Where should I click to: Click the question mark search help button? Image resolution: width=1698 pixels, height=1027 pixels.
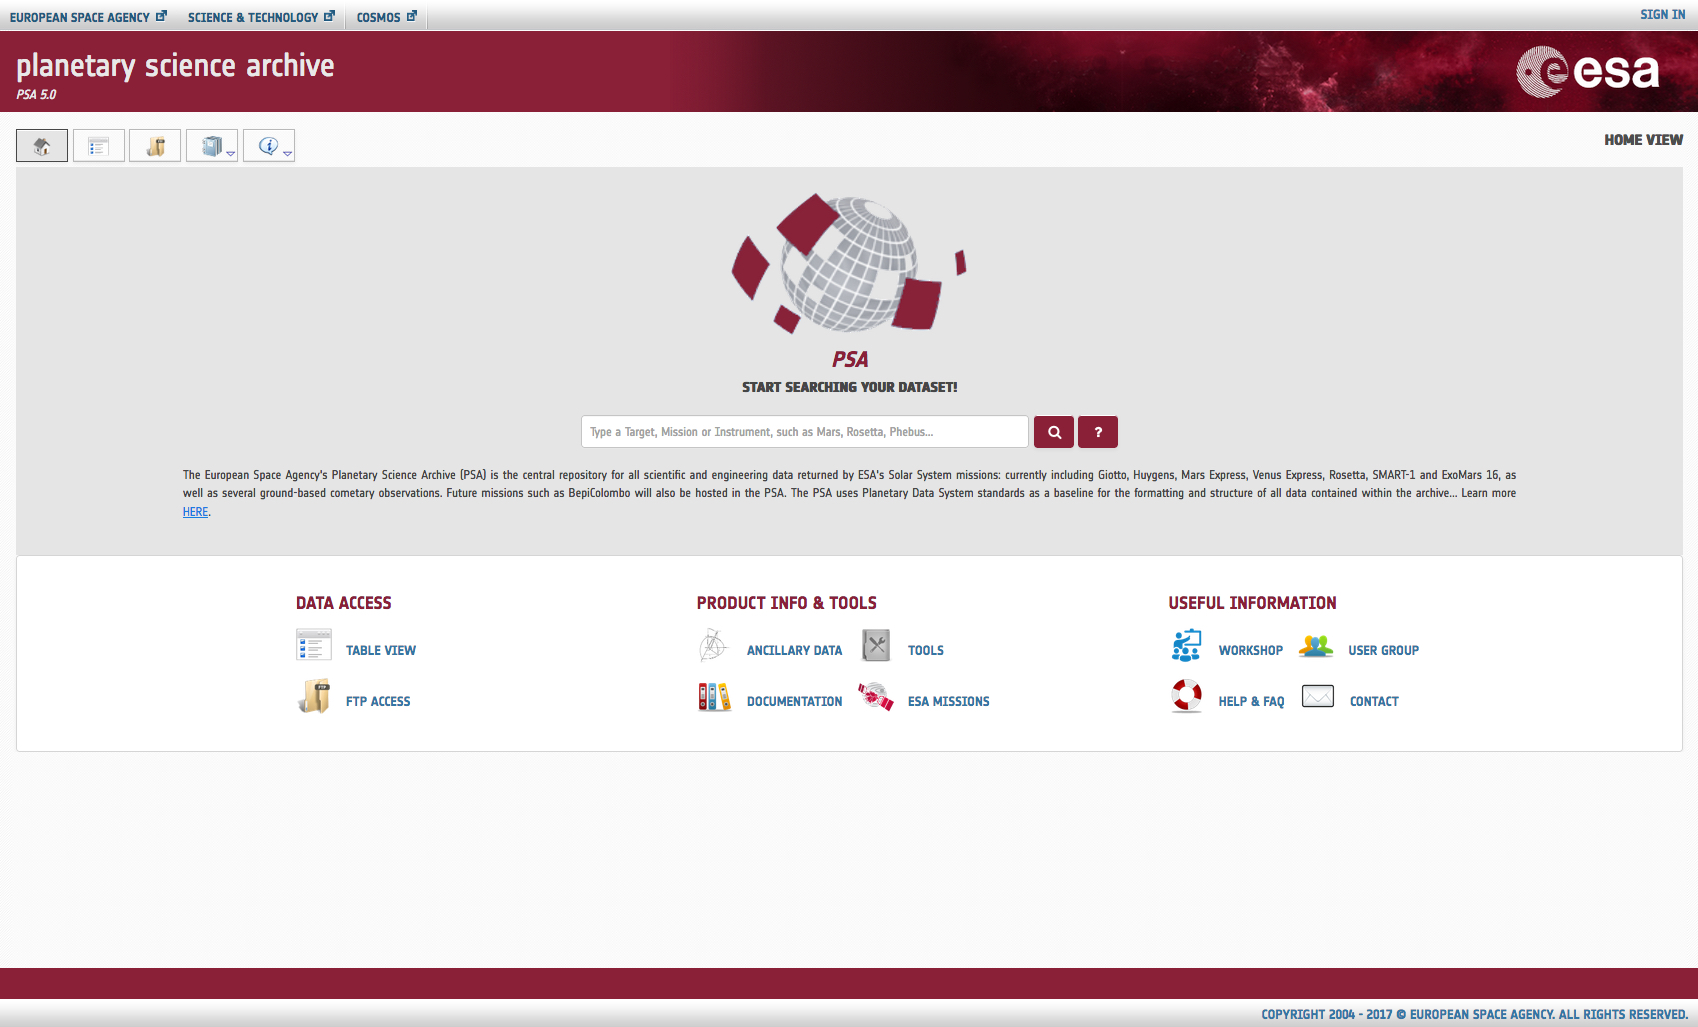point(1097,432)
